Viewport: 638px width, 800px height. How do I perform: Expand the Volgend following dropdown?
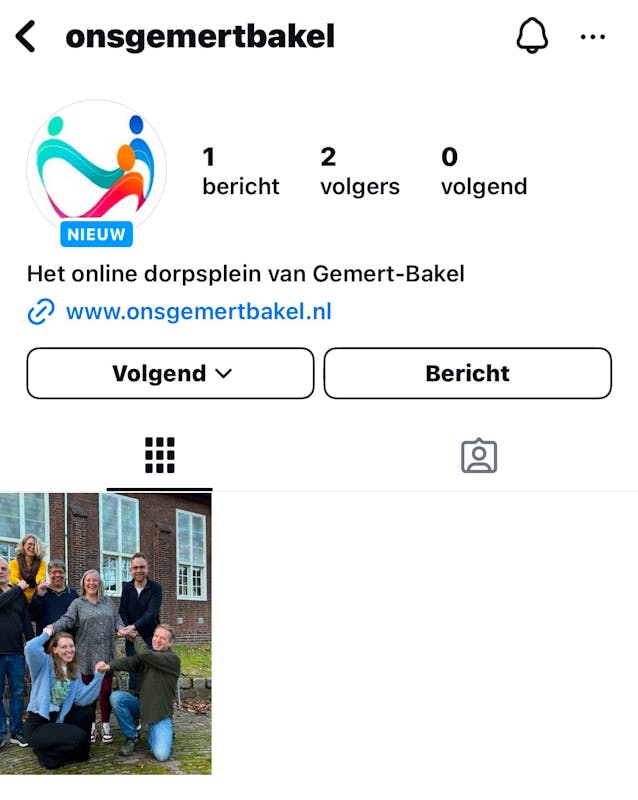170,373
